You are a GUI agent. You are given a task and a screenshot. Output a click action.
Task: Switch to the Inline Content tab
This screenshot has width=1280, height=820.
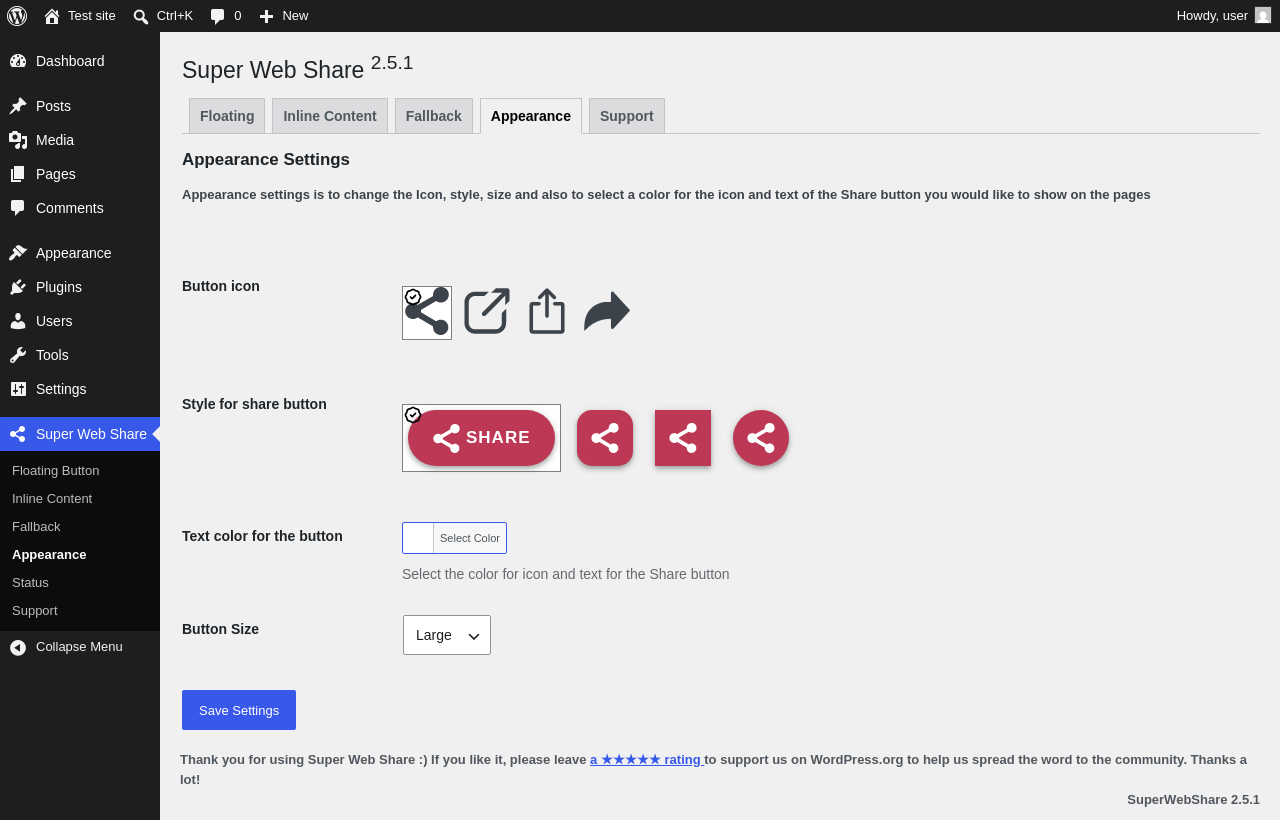(x=330, y=116)
